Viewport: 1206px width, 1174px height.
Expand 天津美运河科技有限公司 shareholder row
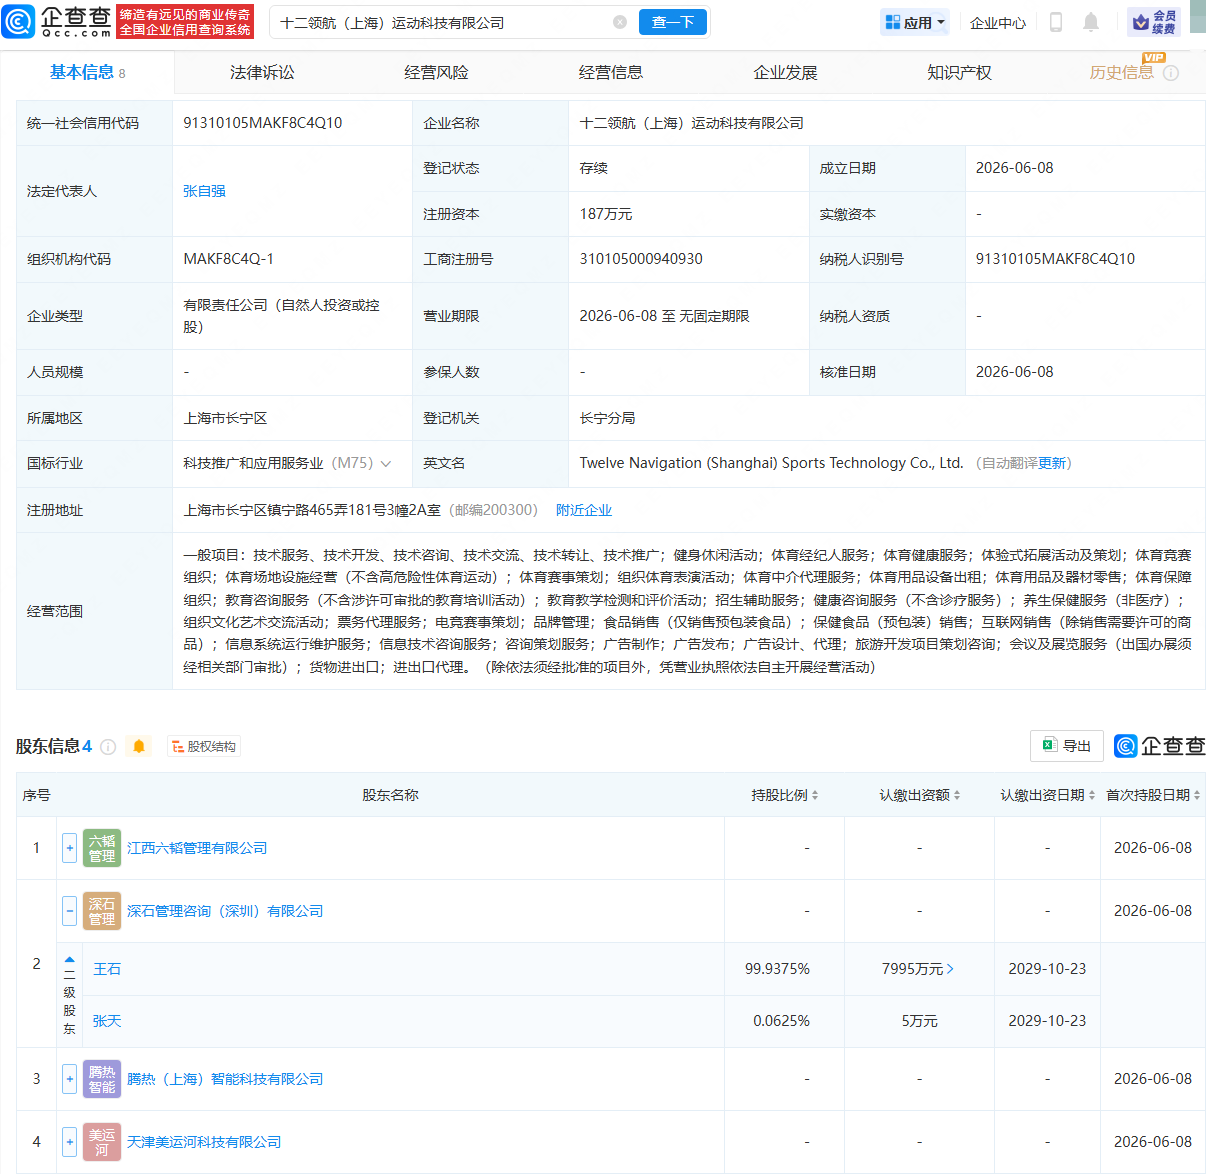point(69,1142)
